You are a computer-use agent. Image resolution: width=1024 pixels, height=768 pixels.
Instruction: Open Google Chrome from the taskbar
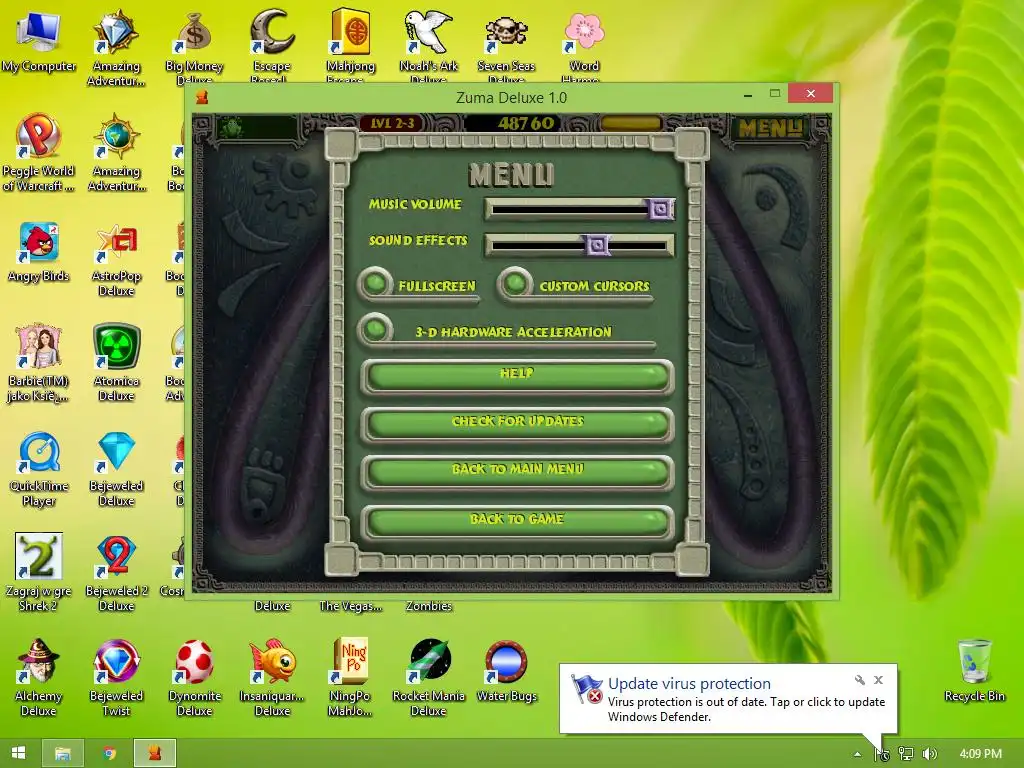coord(109,753)
